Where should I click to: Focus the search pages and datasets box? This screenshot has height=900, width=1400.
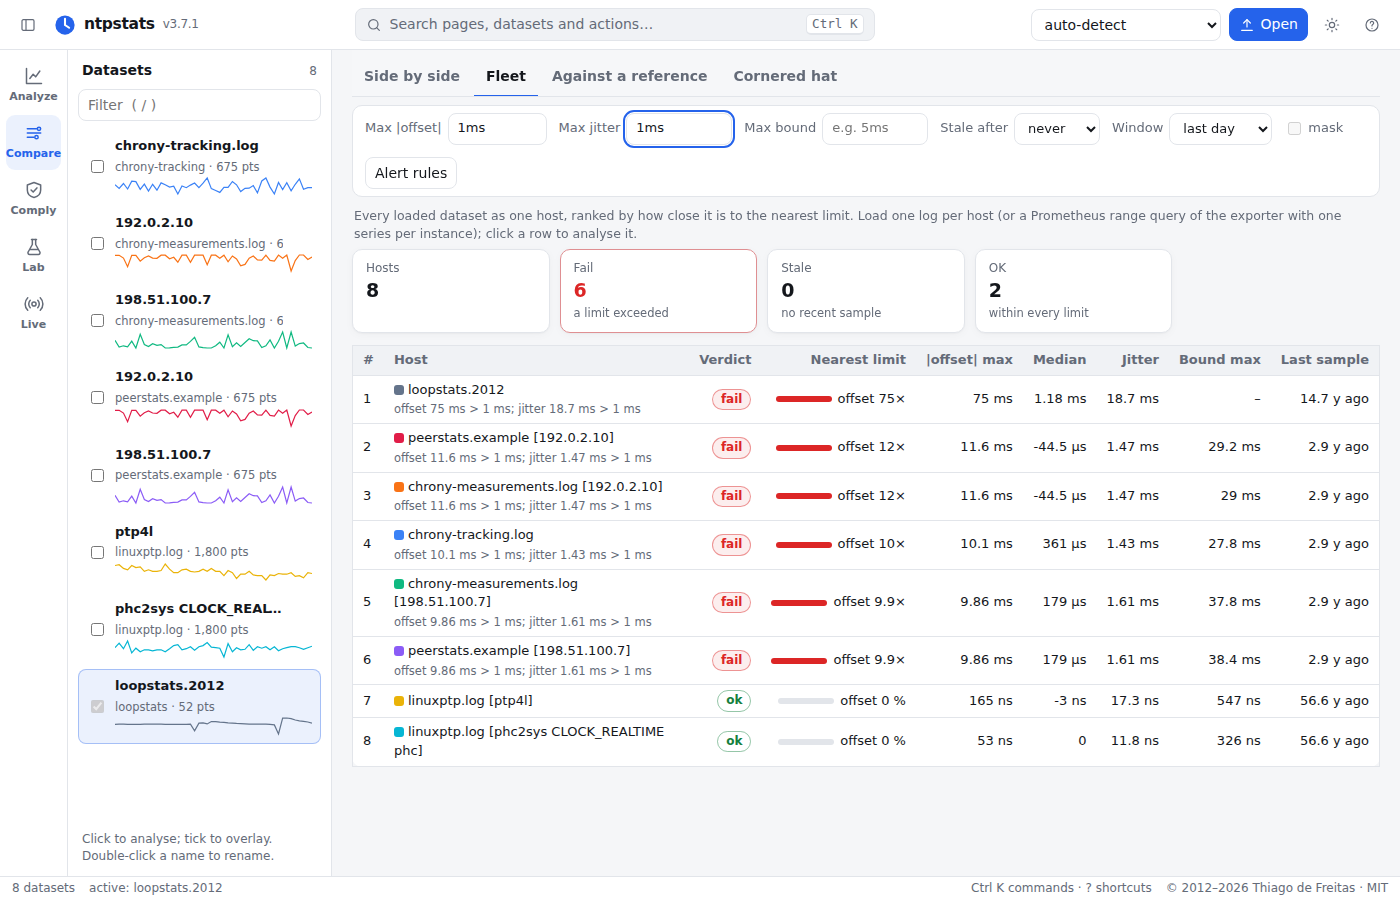coord(615,25)
